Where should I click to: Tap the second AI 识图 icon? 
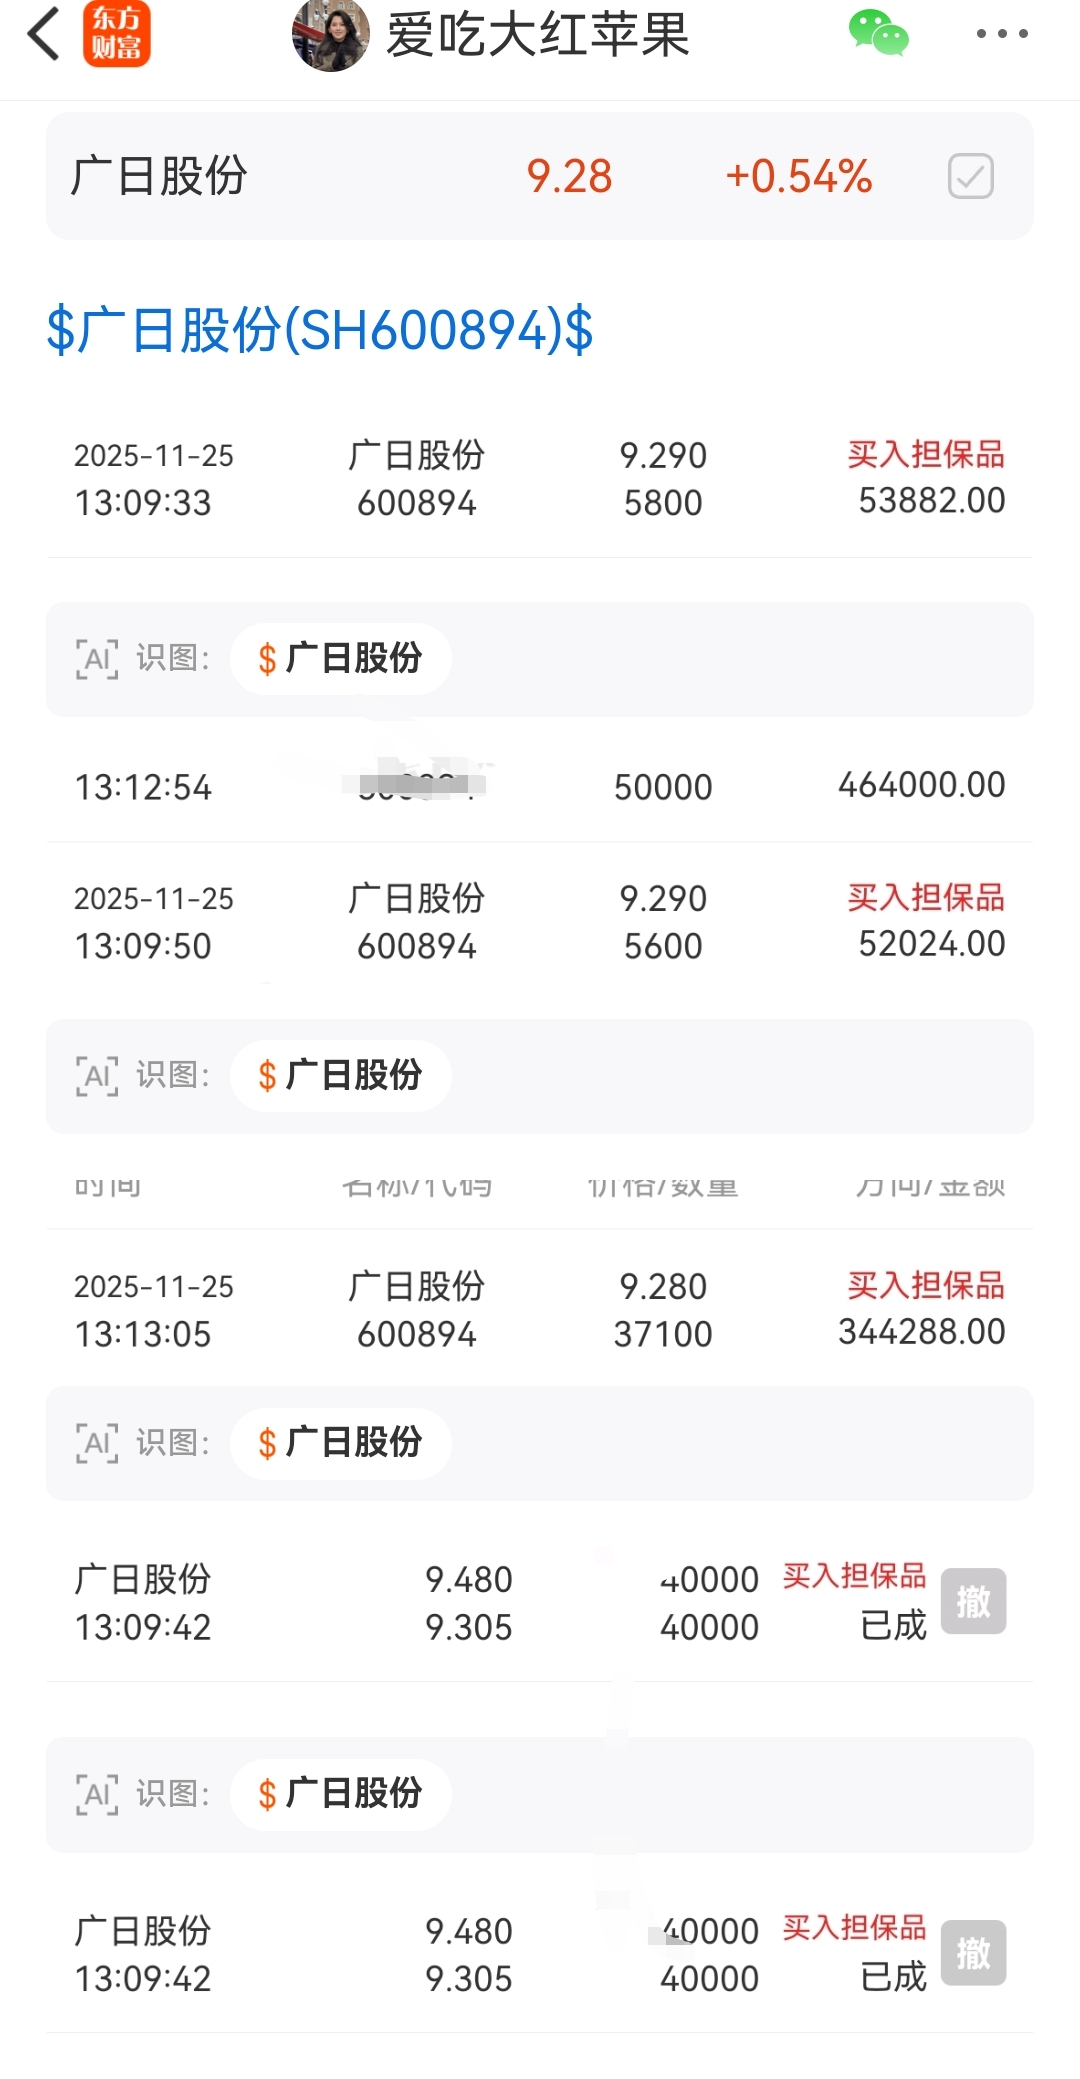97,1076
